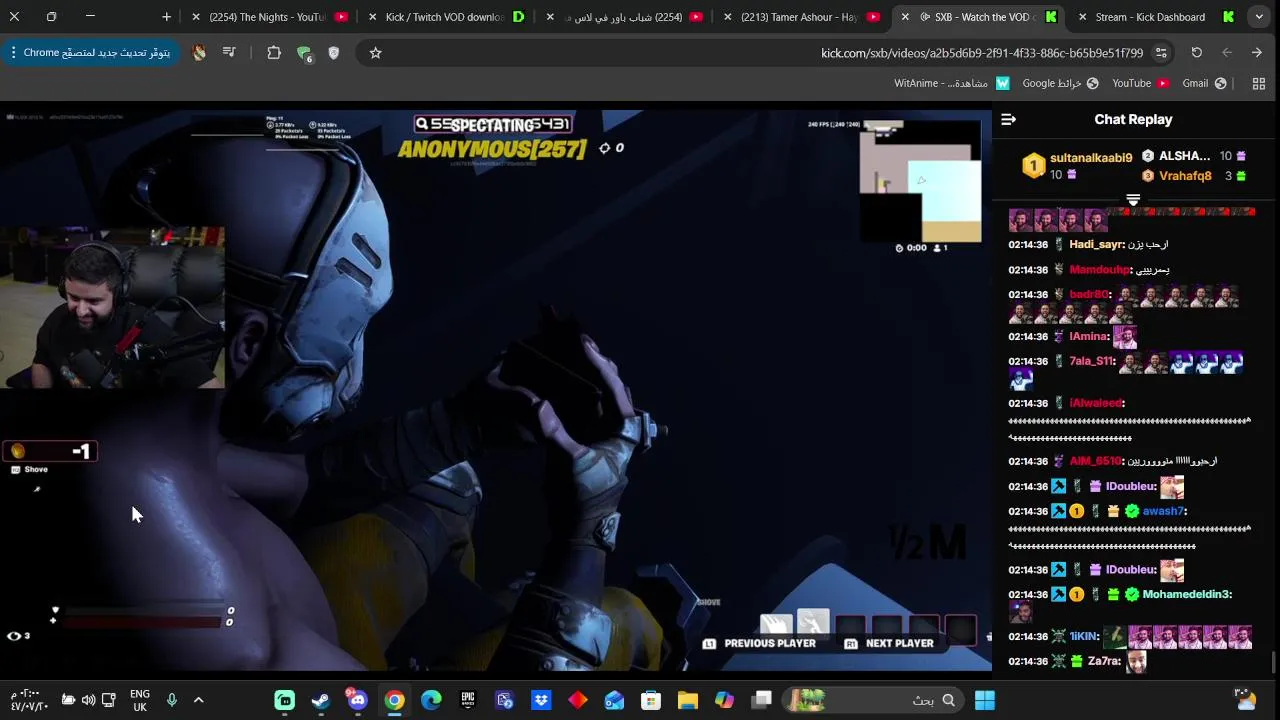Screen dimensions: 1280x720
Task: Open the Chrome profile avatar
Action: [199, 53]
